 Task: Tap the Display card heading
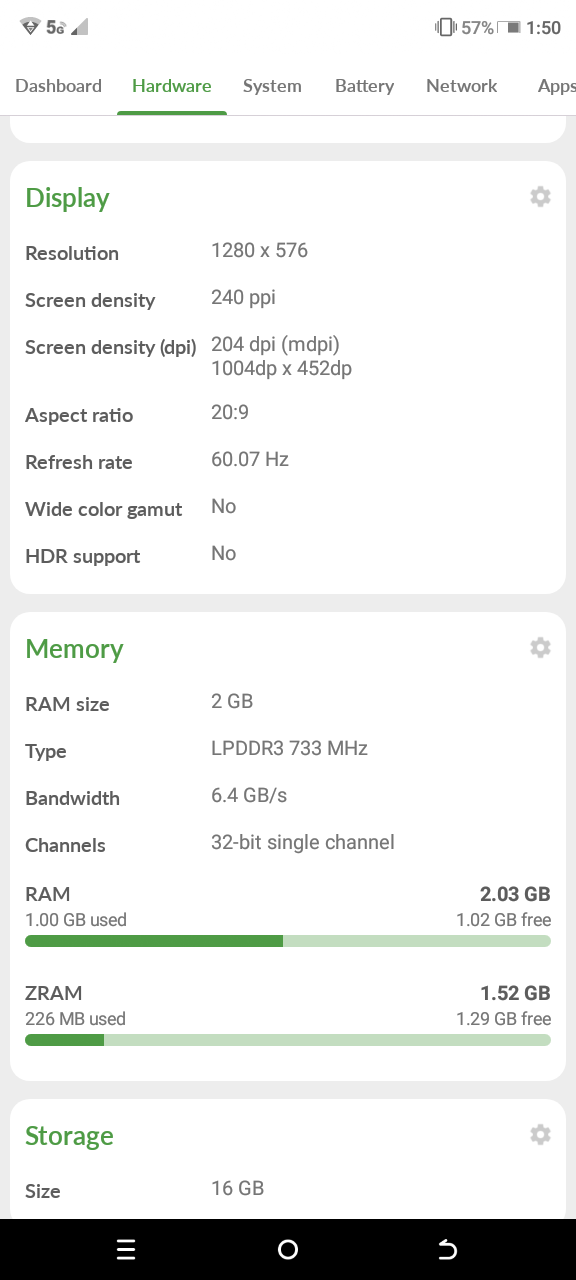tap(67, 198)
